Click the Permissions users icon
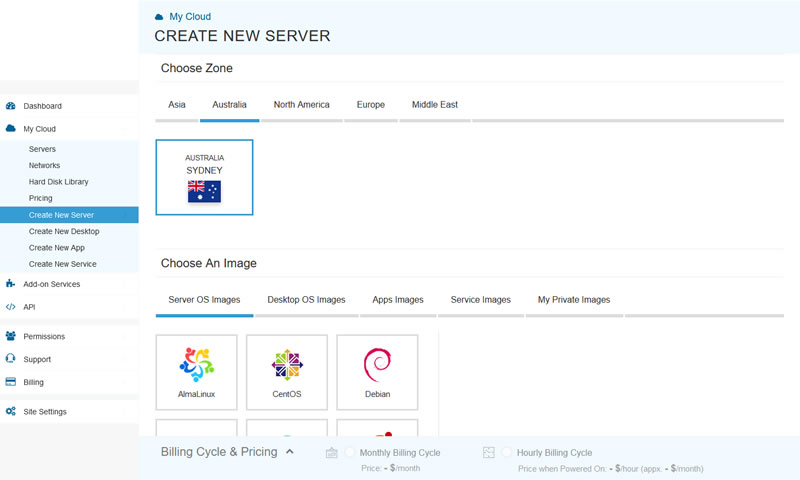 11,336
